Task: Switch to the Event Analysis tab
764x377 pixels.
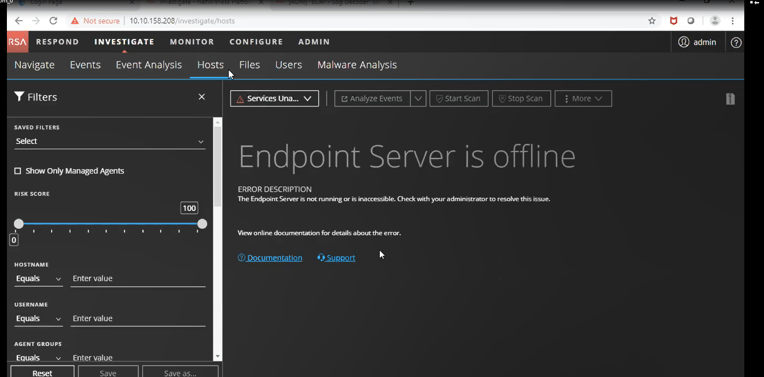Action: pyautogui.click(x=149, y=65)
